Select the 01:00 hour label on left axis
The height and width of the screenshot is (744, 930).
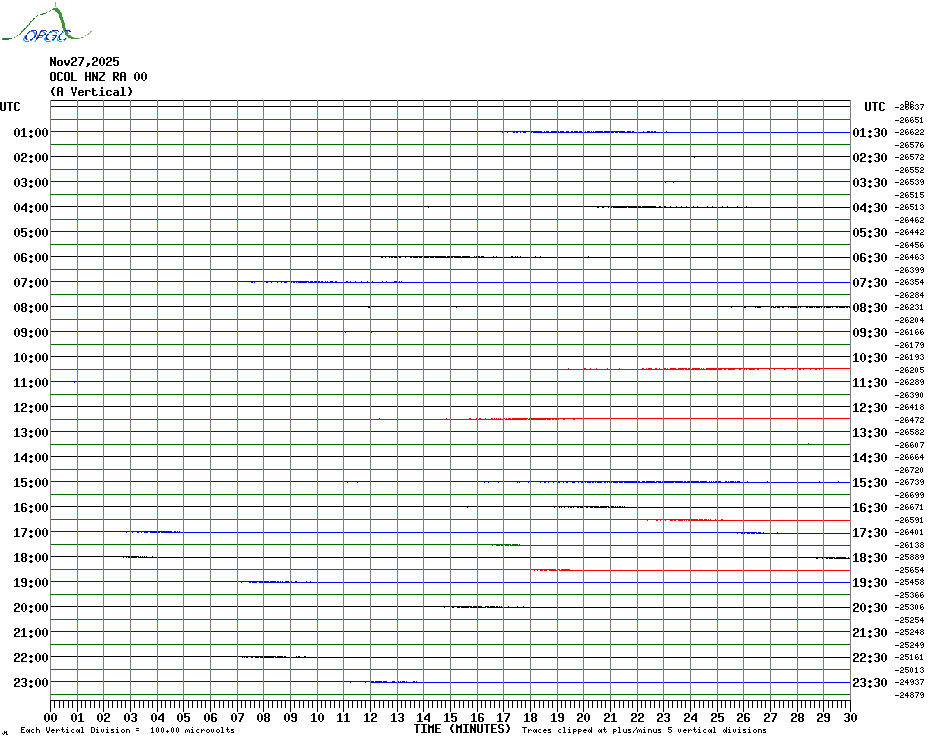point(31,133)
